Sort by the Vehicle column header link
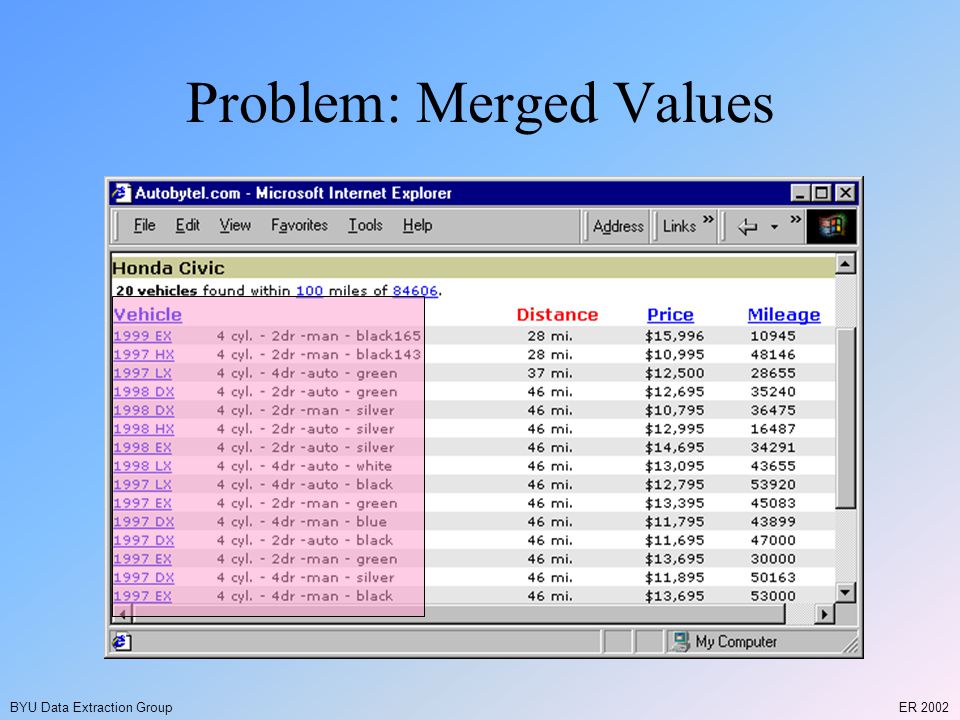This screenshot has height=720, width=960. click(148, 315)
